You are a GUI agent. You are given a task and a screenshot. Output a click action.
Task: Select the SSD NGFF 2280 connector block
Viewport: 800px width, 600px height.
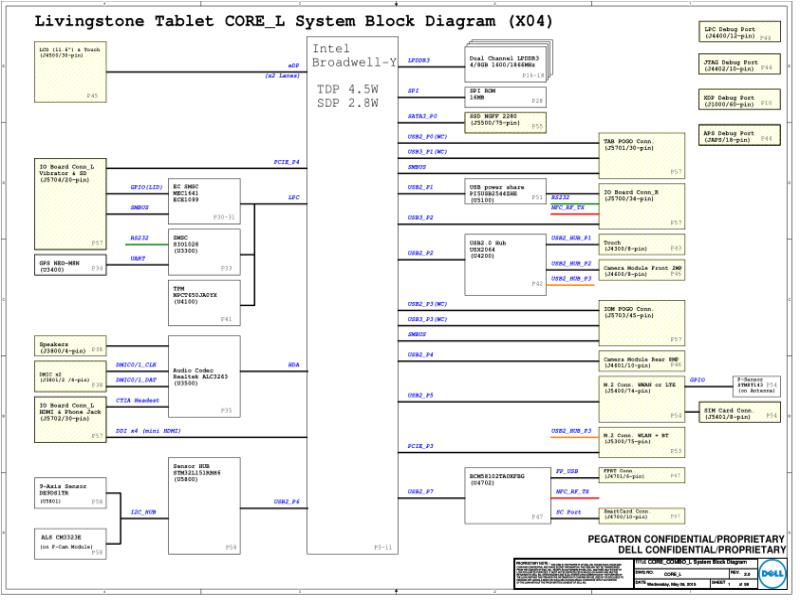(506, 122)
